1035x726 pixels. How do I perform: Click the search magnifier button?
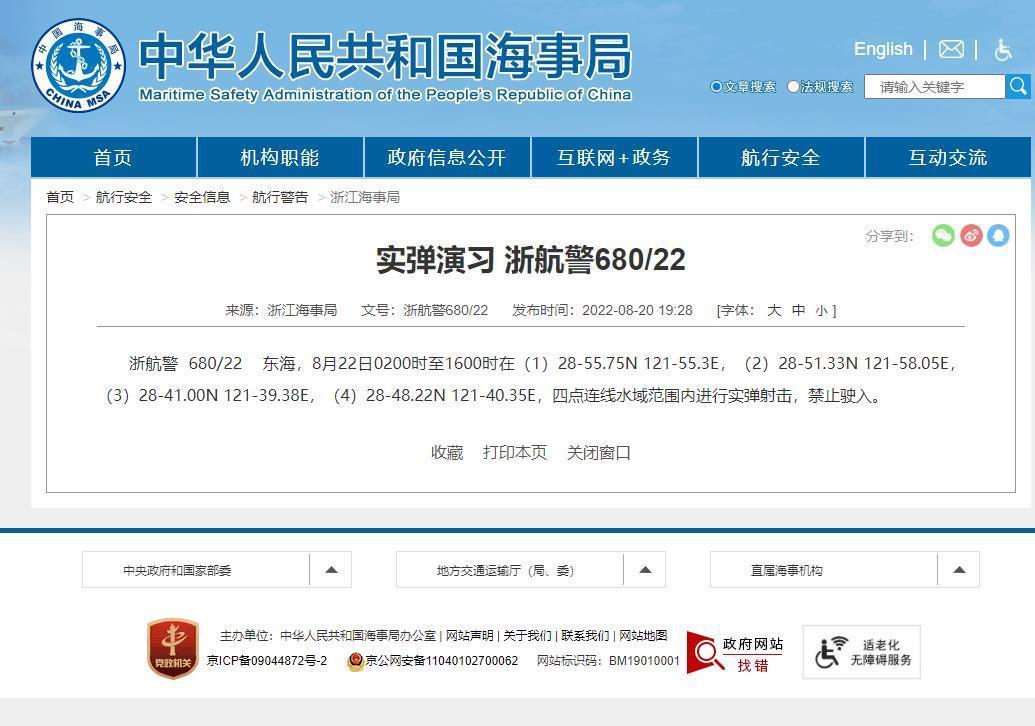point(1018,87)
